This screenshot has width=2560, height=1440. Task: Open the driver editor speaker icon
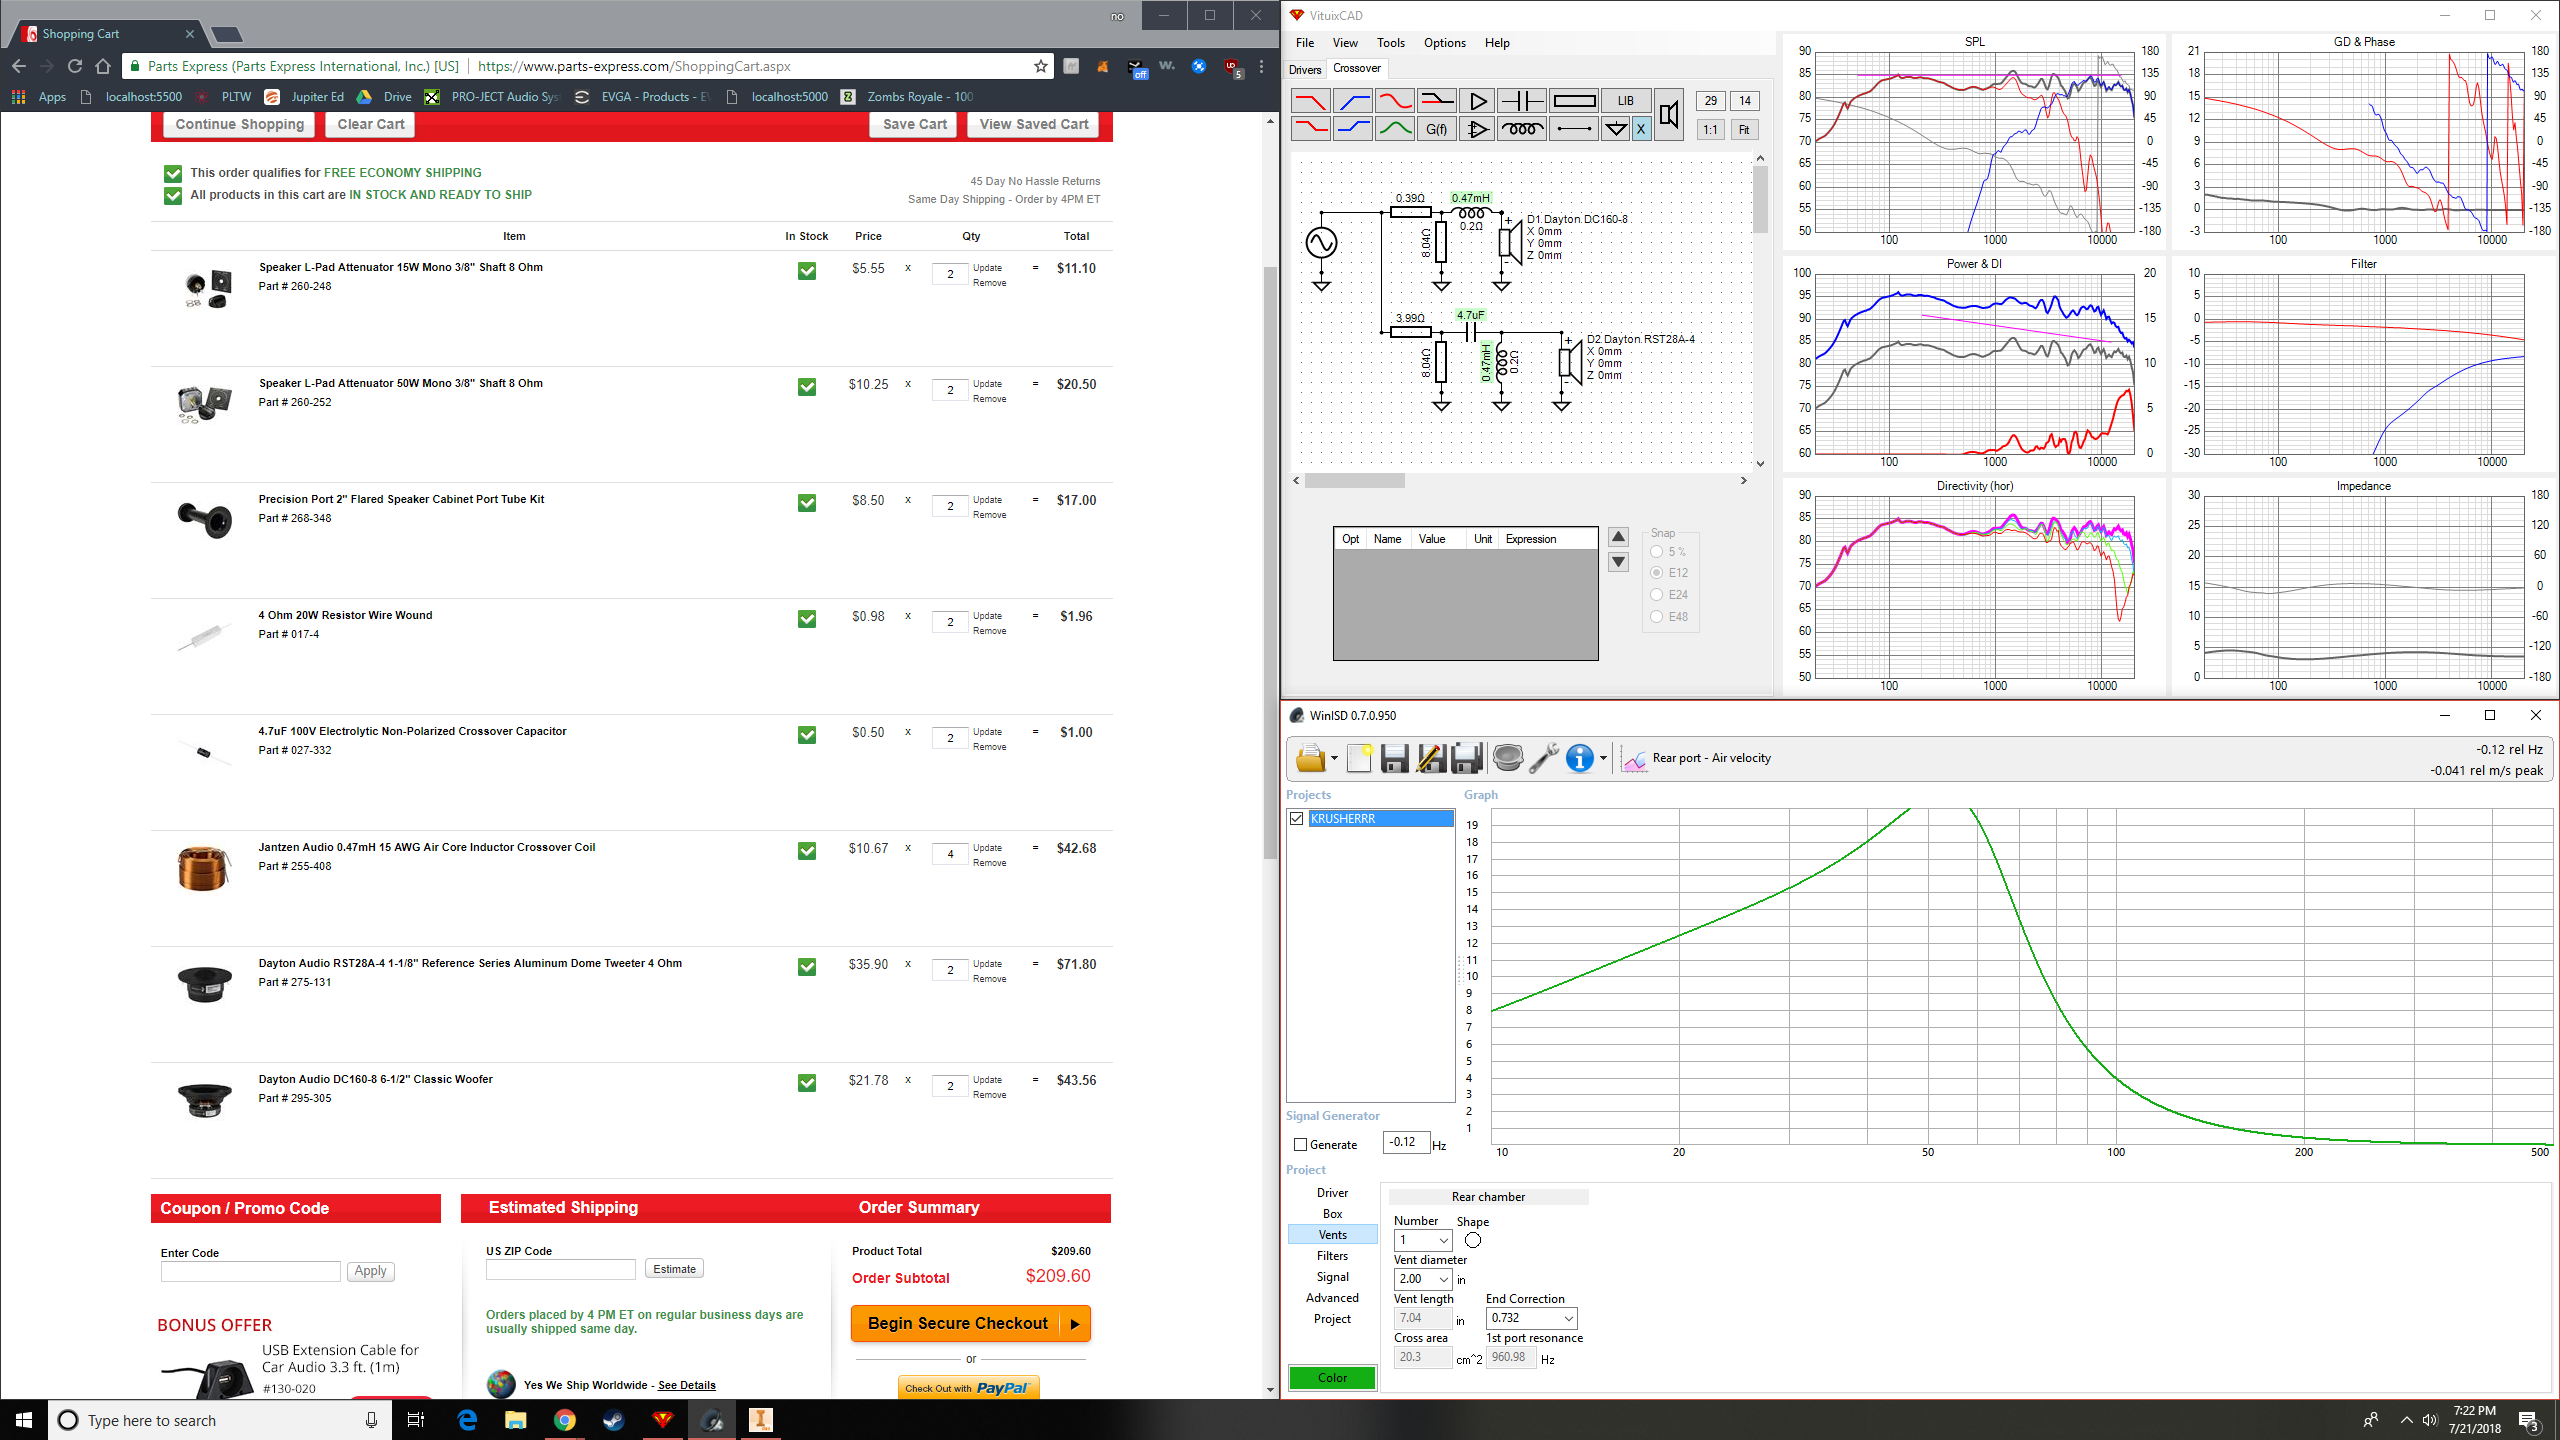point(1507,758)
